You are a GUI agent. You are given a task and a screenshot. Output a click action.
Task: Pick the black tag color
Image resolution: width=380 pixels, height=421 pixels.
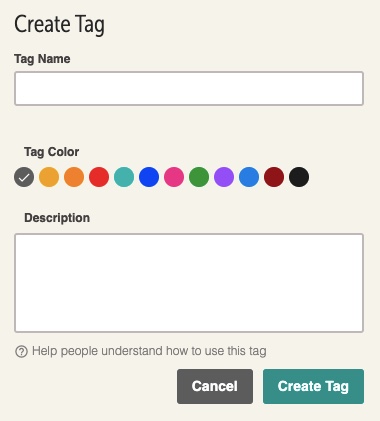(299, 177)
